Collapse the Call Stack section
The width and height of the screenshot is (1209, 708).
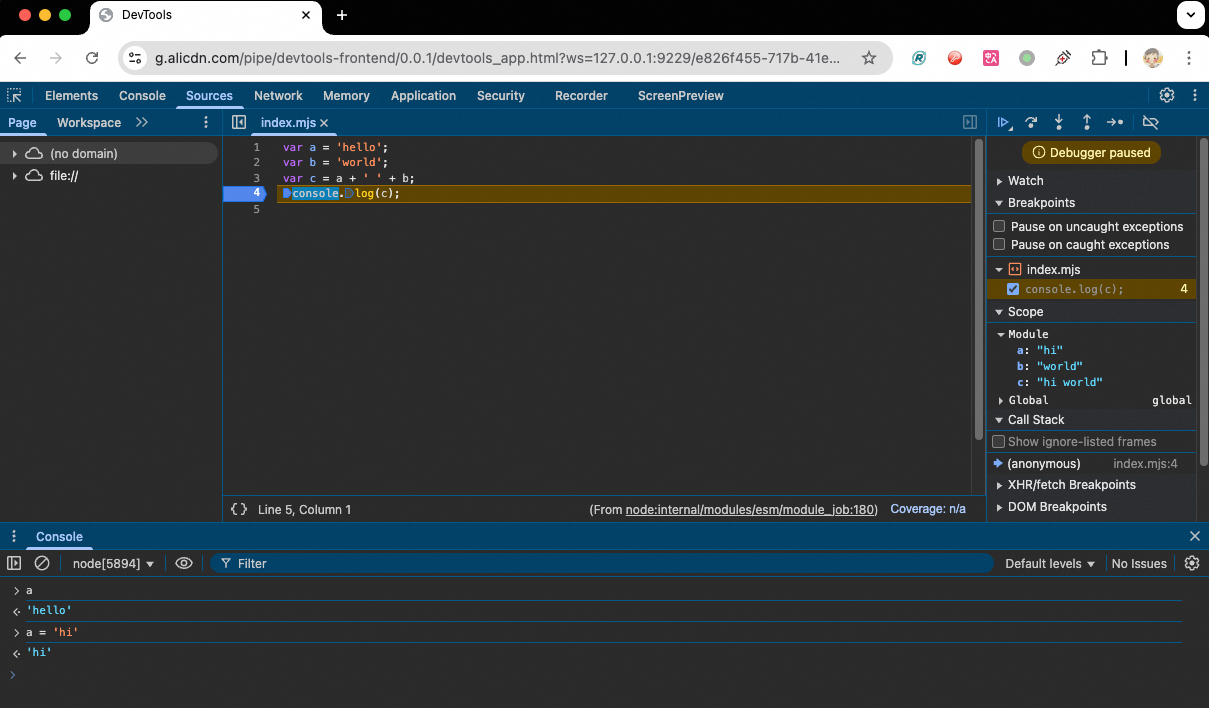[1000, 420]
